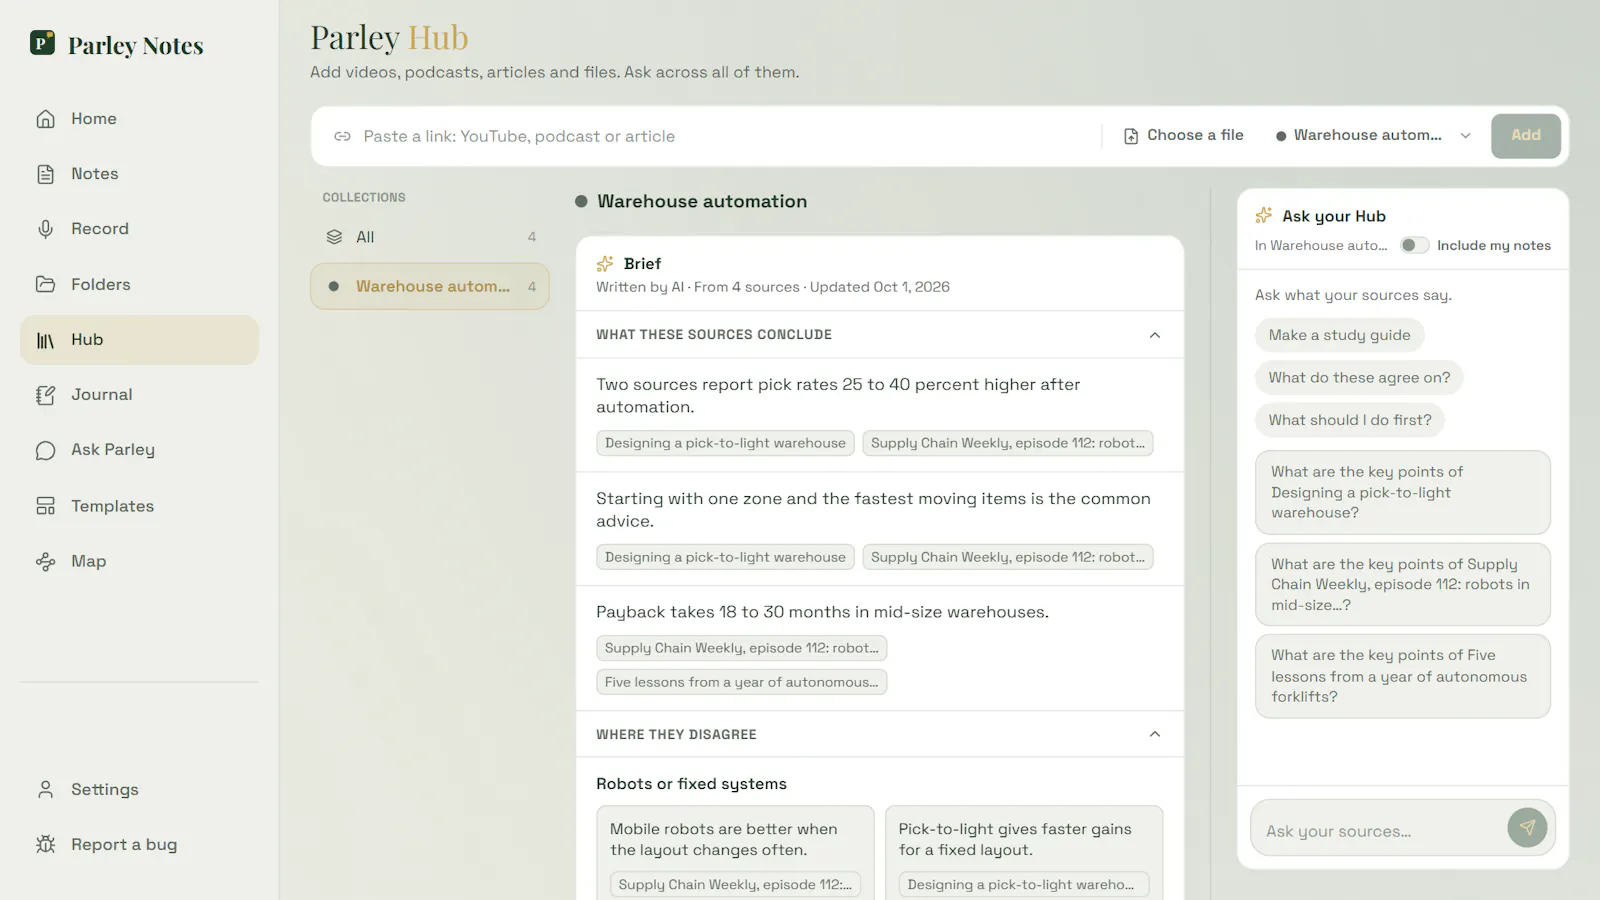Open the Warehouse automation collection dropdown
Viewport: 1600px width, 900px height.
point(1373,135)
